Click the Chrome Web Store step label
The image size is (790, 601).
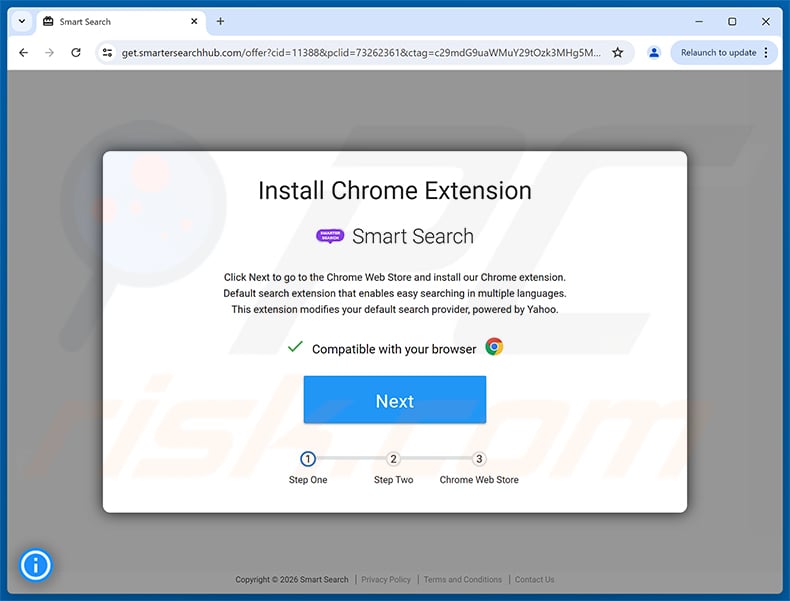tap(479, 480)
